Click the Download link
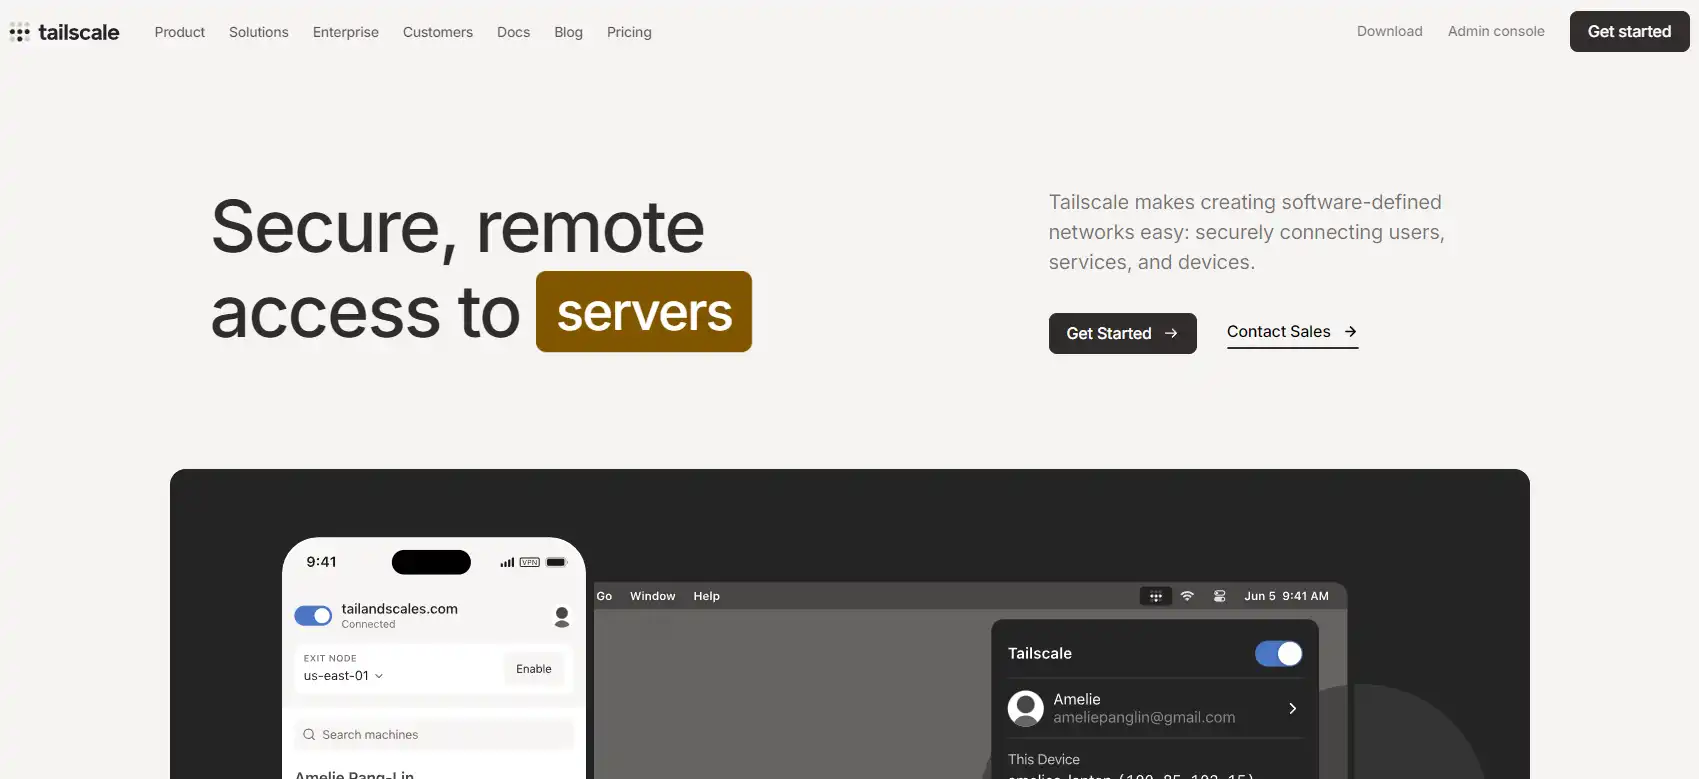Viewport: 1699px width, 779px height. click(x=1390, y=31)
